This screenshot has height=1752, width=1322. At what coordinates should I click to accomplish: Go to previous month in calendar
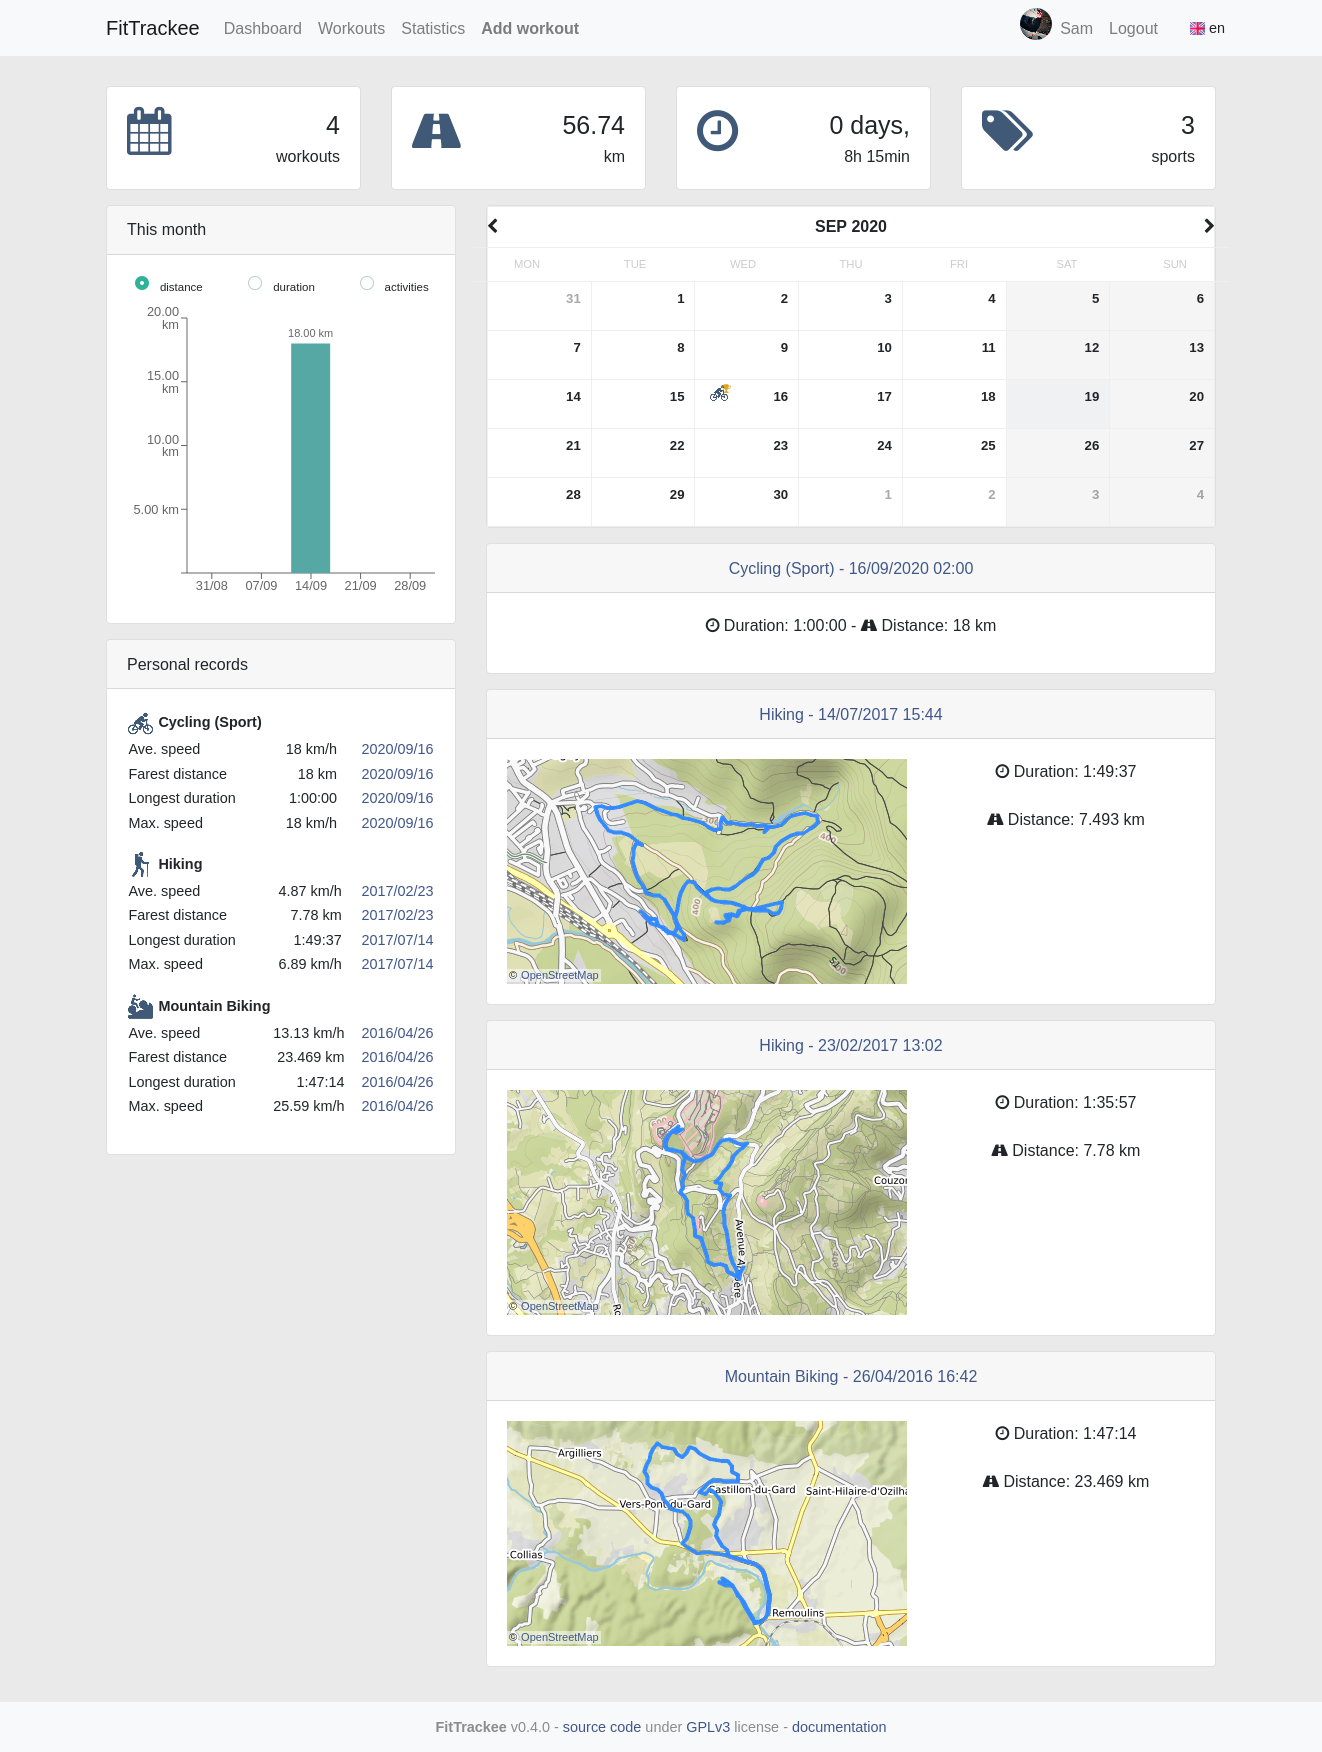coord(493,226)
